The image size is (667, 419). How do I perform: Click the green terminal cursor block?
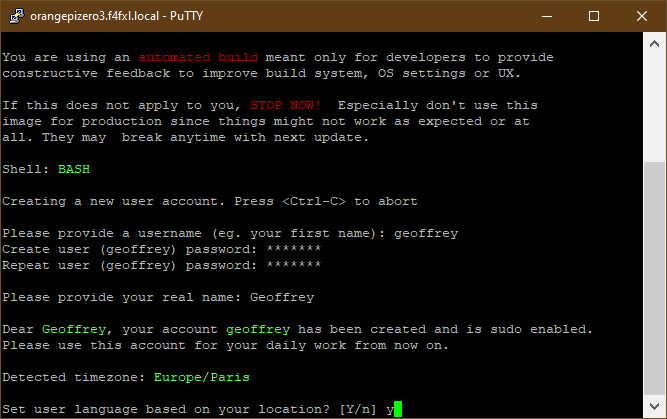click(x=398, y=409)
